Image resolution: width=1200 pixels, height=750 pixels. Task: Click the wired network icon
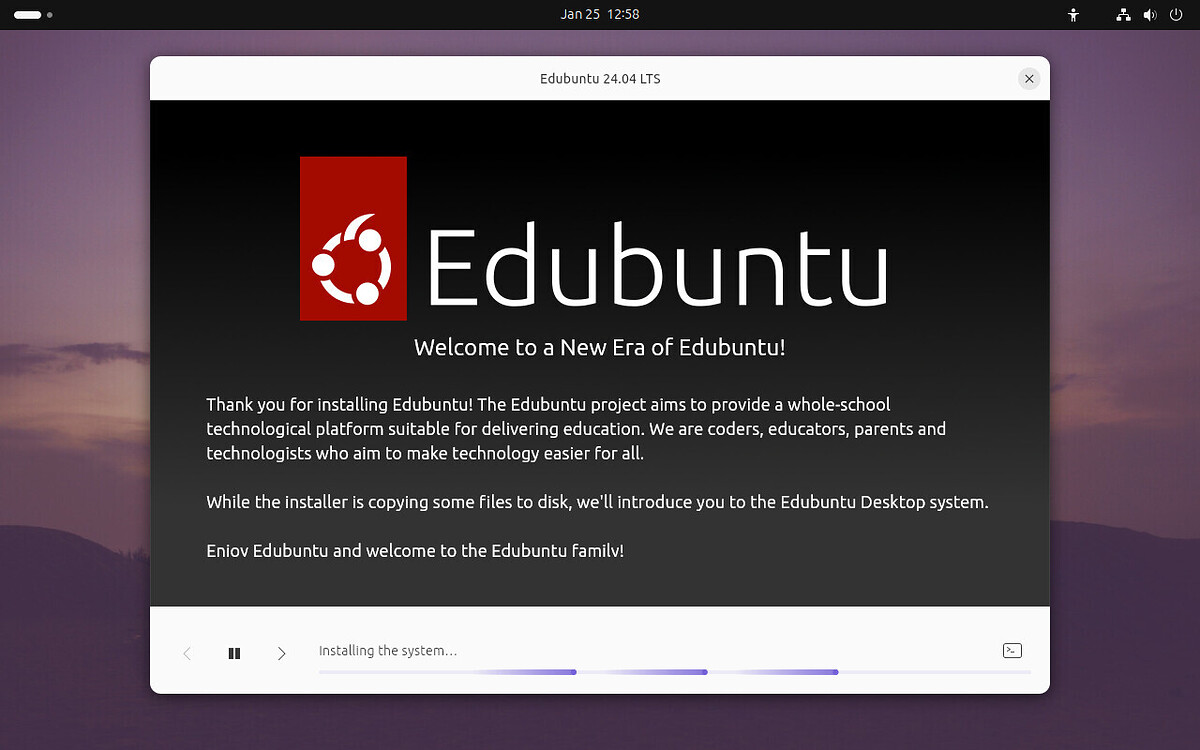pyautogui.click(x=1123, y=14)
